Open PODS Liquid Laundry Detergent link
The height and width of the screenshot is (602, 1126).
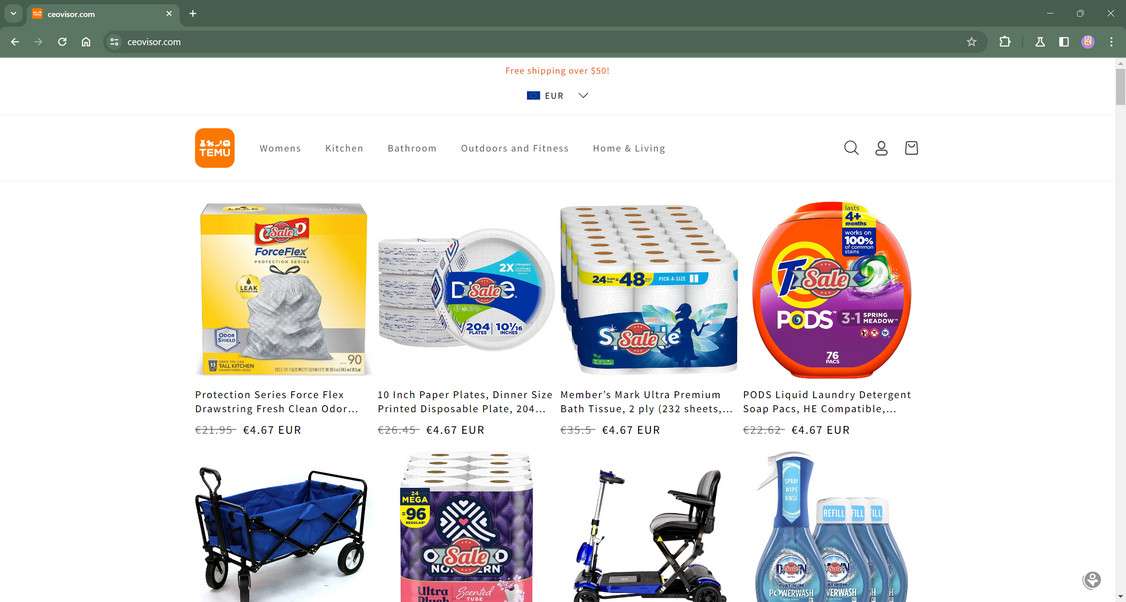(827, 402)
